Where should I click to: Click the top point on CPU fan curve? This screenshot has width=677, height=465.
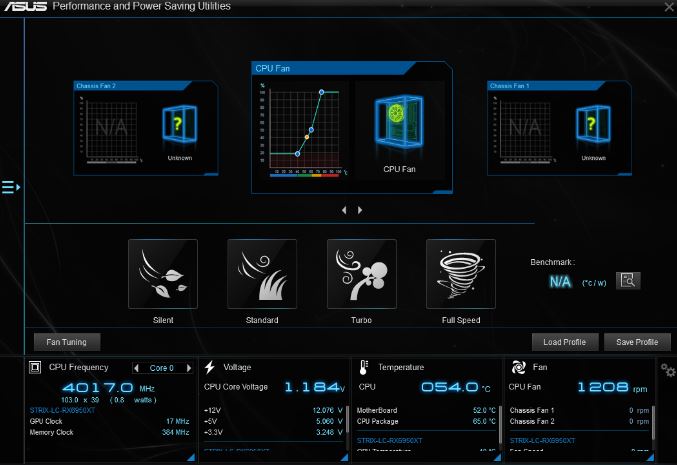click(321, 92)
